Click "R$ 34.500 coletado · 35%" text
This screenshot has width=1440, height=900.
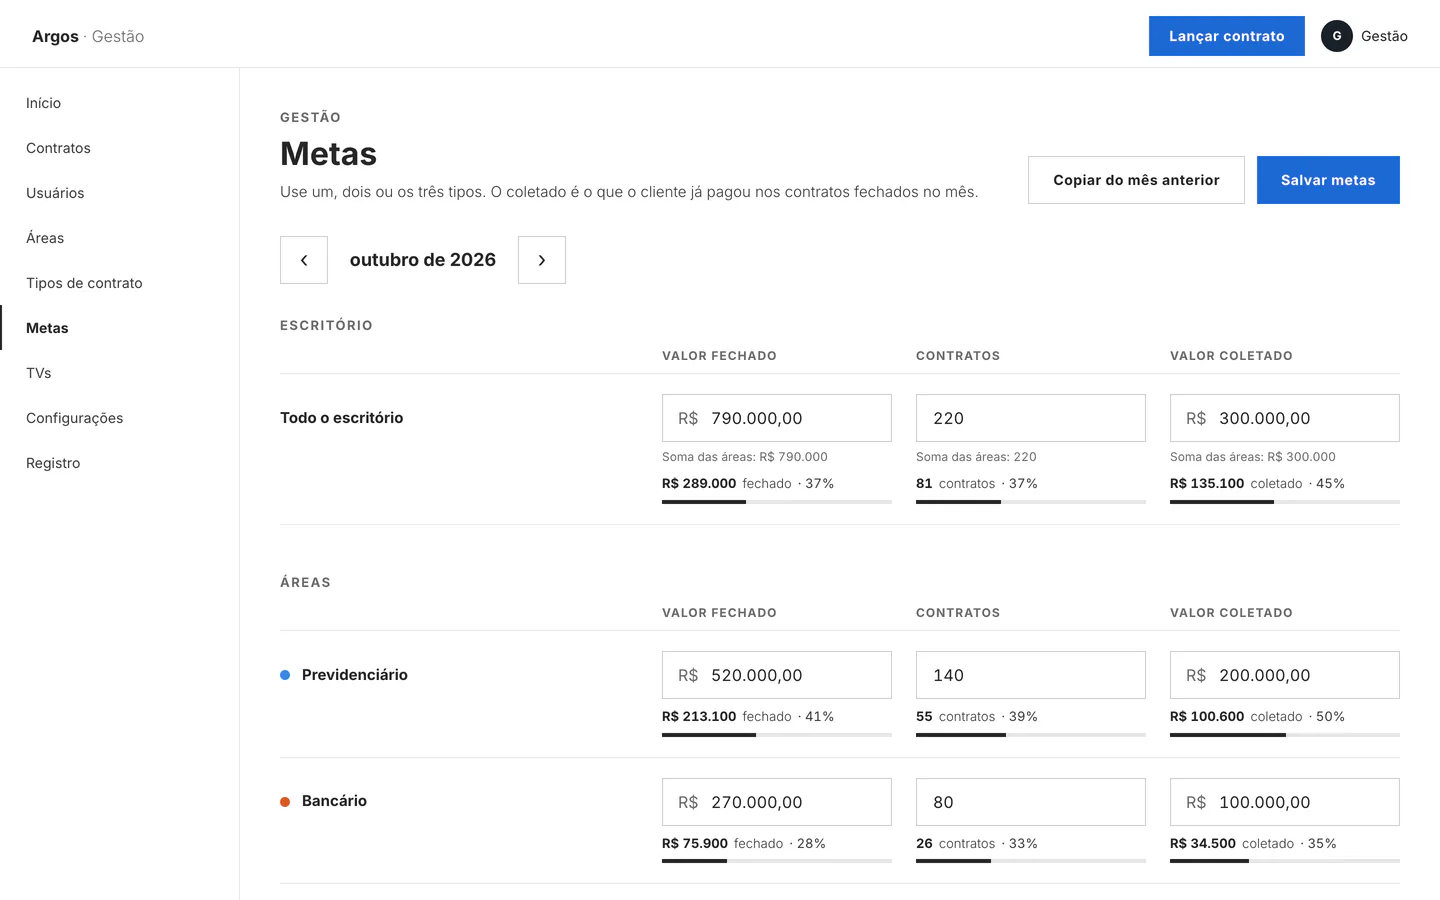point(1253,844)
